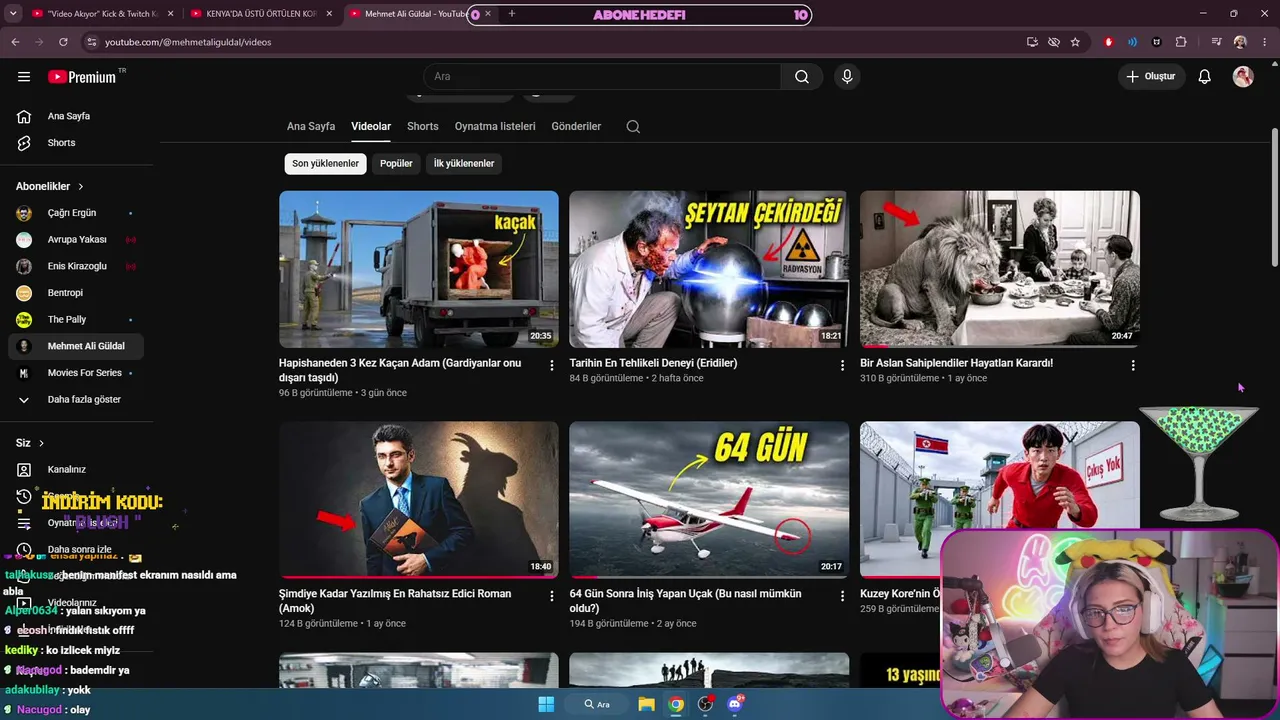Play the lion at dinner table thumbnail
This screenshot has height=720, width=1280.
tap(1000, 269)
